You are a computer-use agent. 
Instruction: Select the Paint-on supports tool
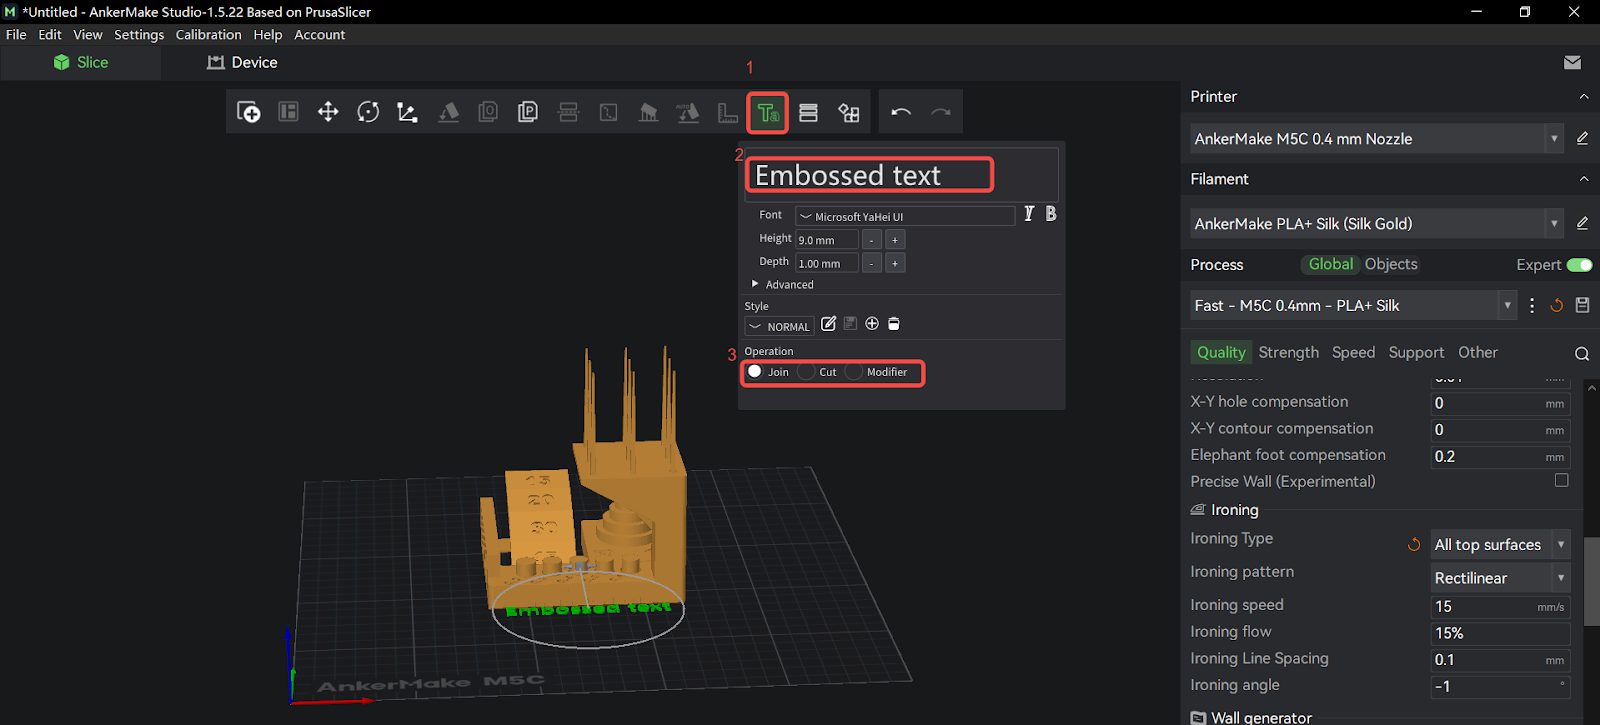[648, 112]
